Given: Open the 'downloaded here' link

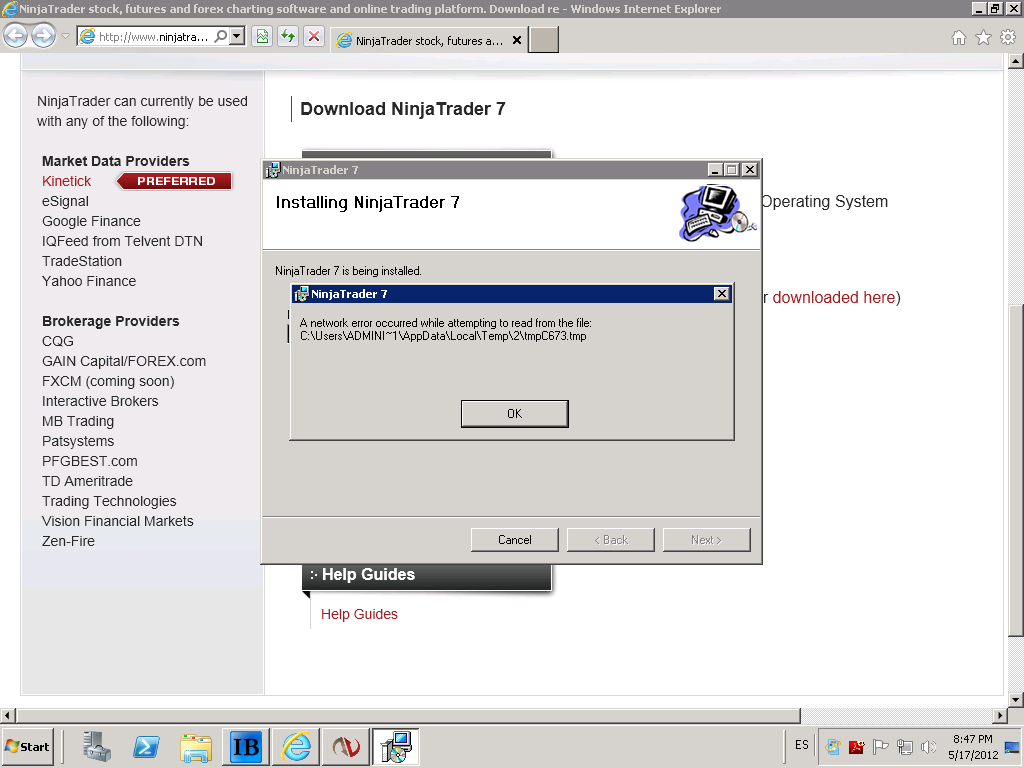Looking at the screenshot, I should point(833,298).
